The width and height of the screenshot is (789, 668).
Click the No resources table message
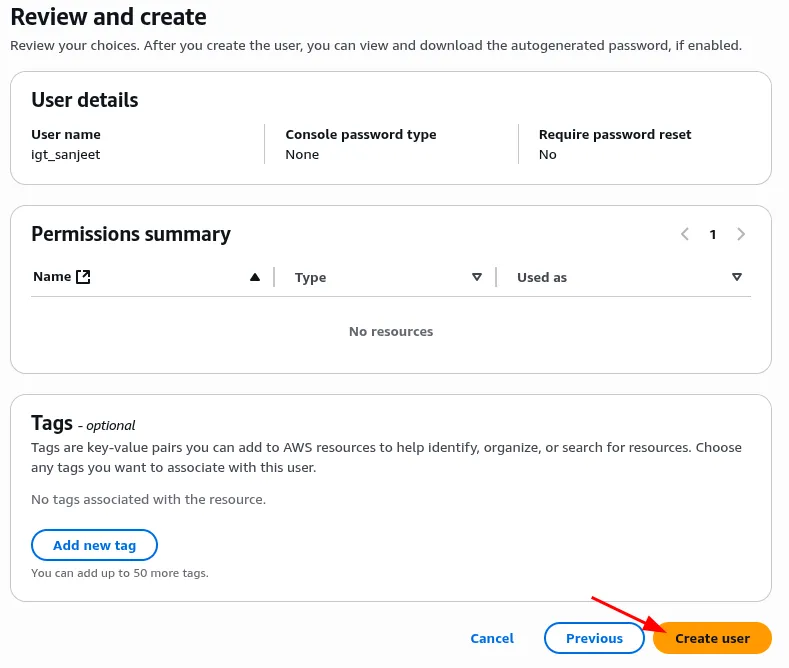(391, 331)
